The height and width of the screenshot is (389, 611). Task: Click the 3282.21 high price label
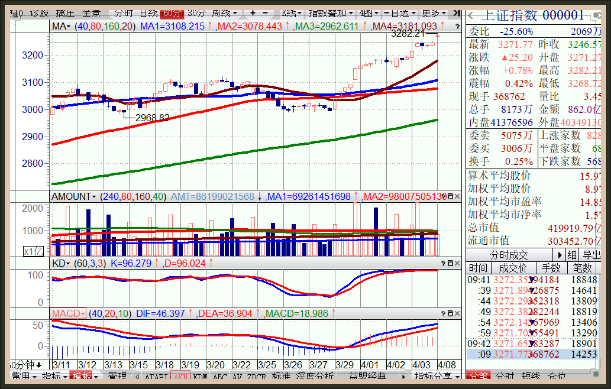coord(408,34)
